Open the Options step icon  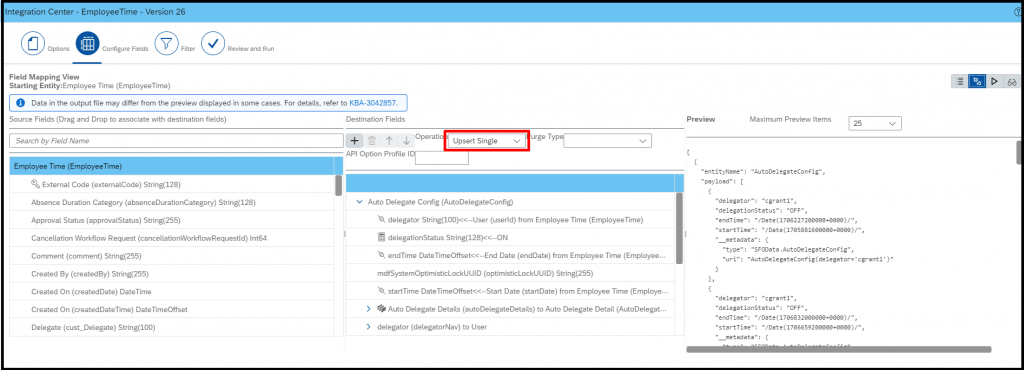pos(31,44)
